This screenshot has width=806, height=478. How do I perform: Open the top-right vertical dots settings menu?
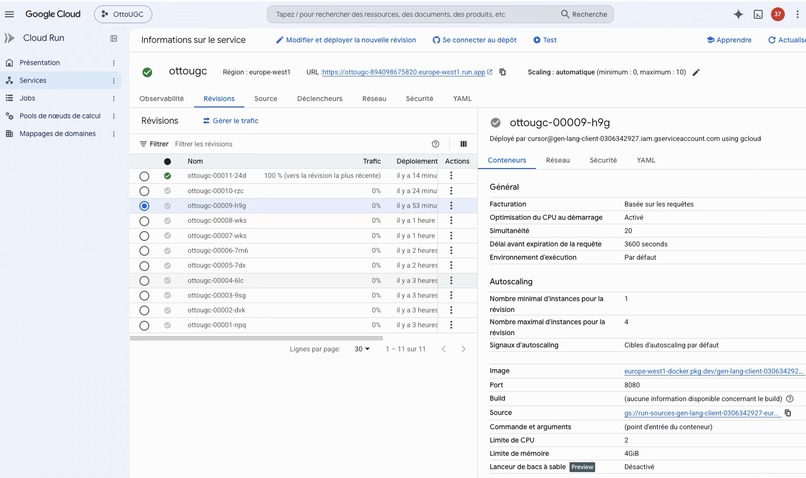tap(797, 14)
